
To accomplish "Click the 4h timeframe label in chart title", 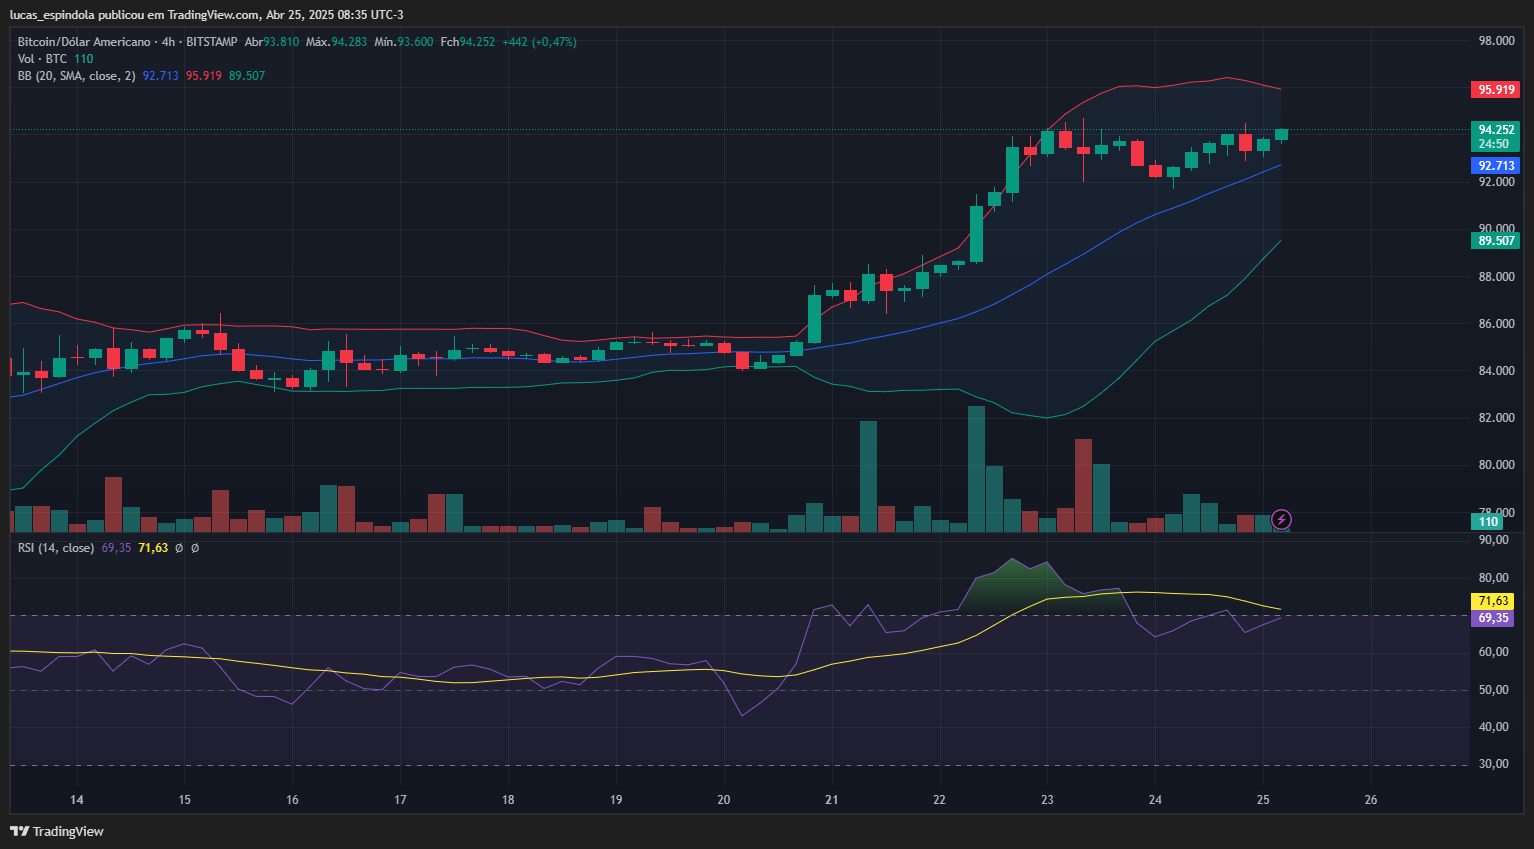I will click(x=168, y=42).
